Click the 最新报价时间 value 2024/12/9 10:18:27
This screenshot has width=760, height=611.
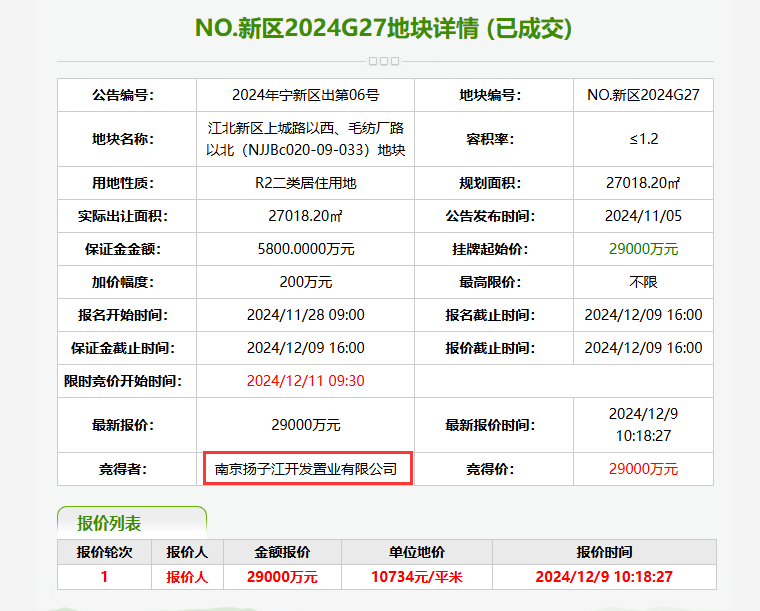tap(643, 425)
